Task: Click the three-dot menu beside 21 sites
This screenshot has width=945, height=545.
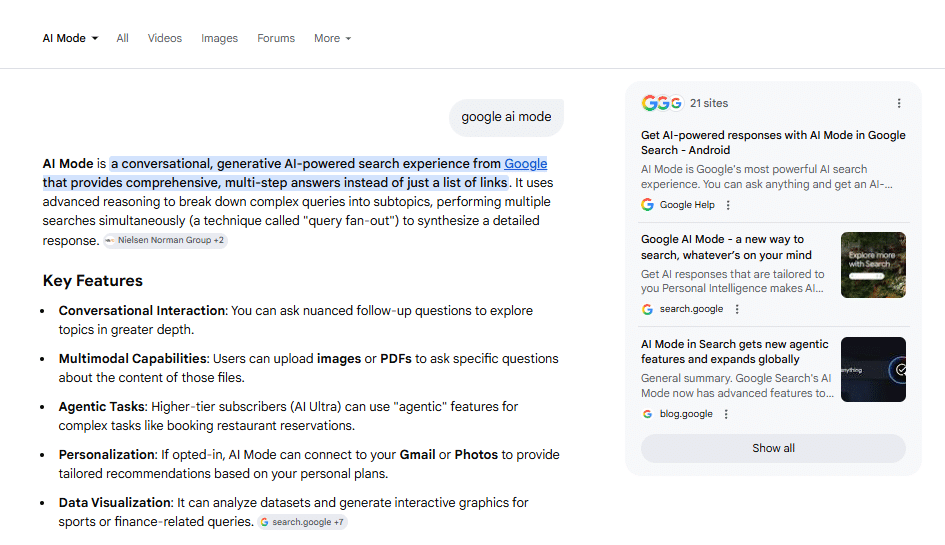Action: click(899, 103)
